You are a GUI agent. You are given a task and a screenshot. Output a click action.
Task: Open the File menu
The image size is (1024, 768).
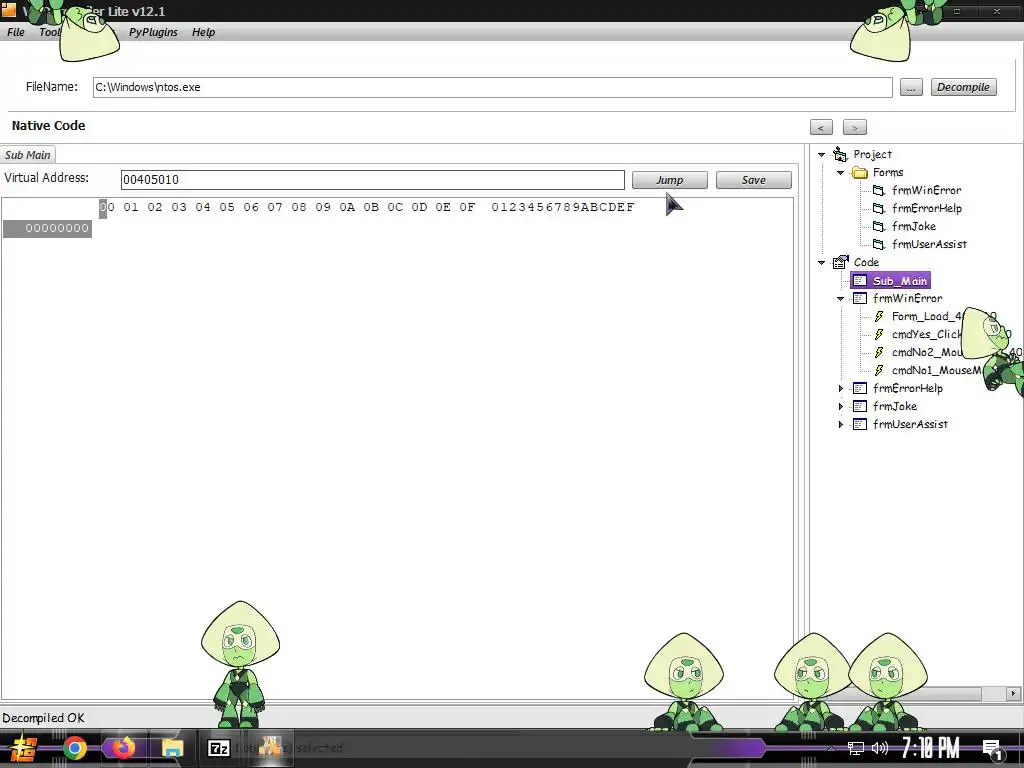(16, 32)
